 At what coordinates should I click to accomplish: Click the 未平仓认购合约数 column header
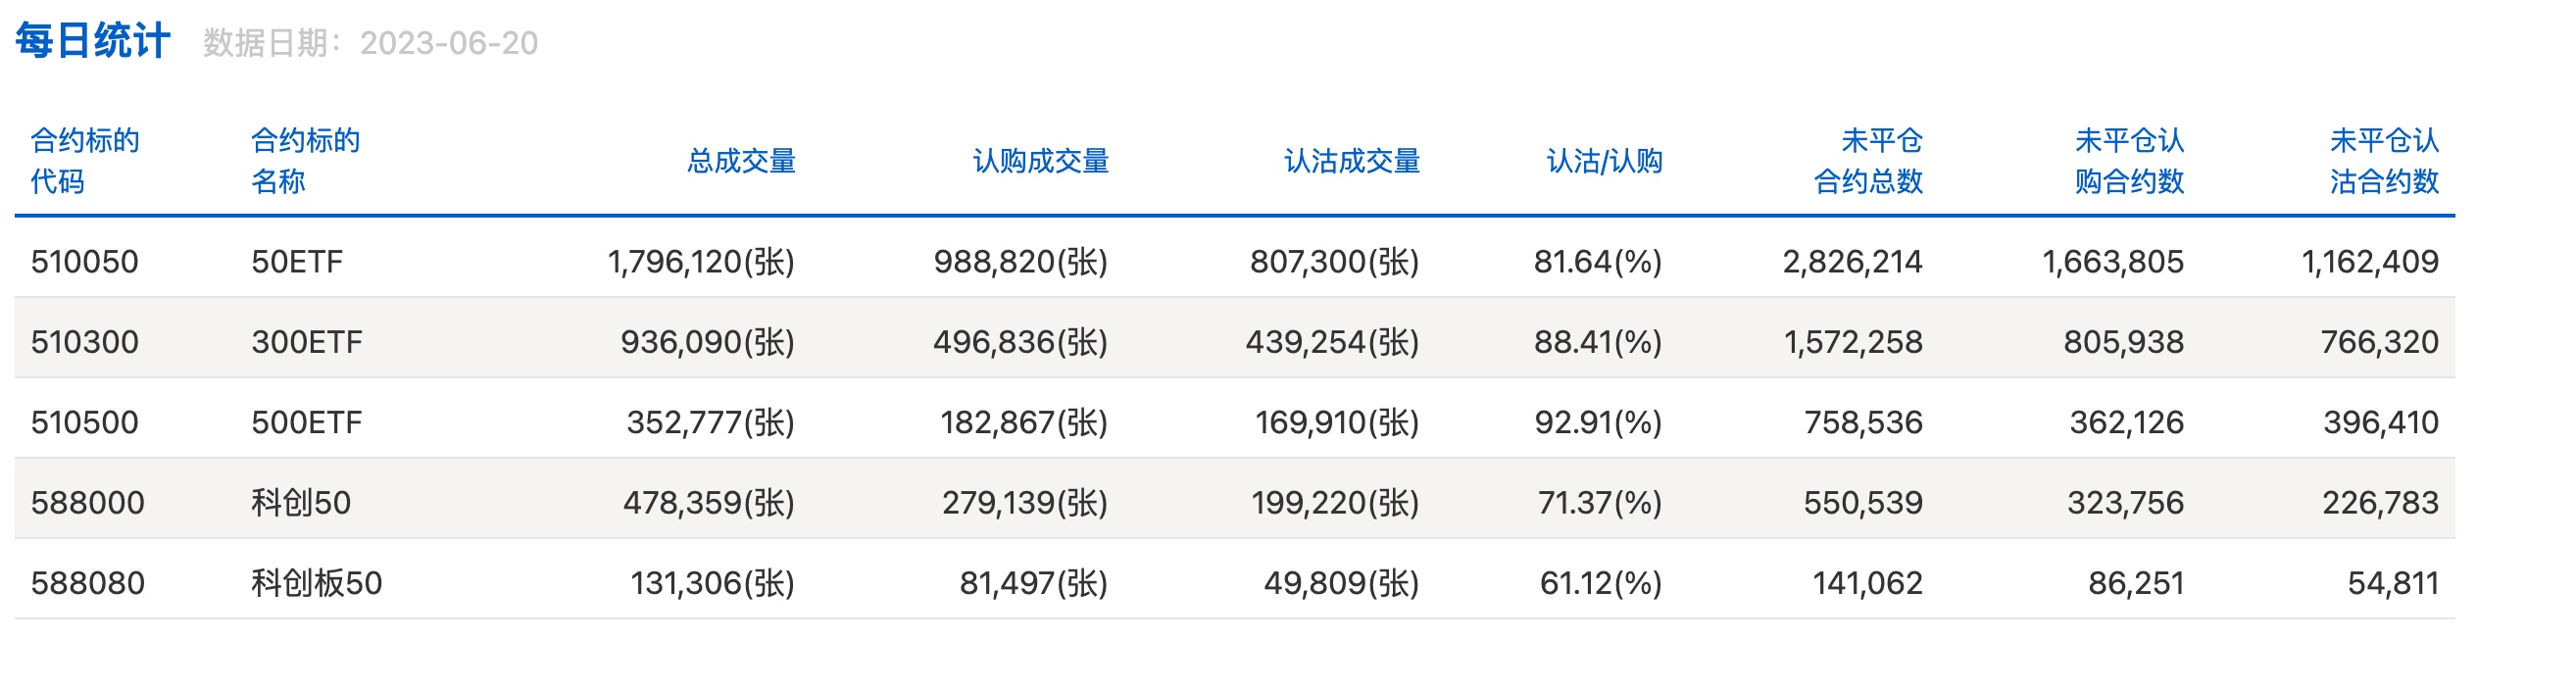pos(2129,161)
